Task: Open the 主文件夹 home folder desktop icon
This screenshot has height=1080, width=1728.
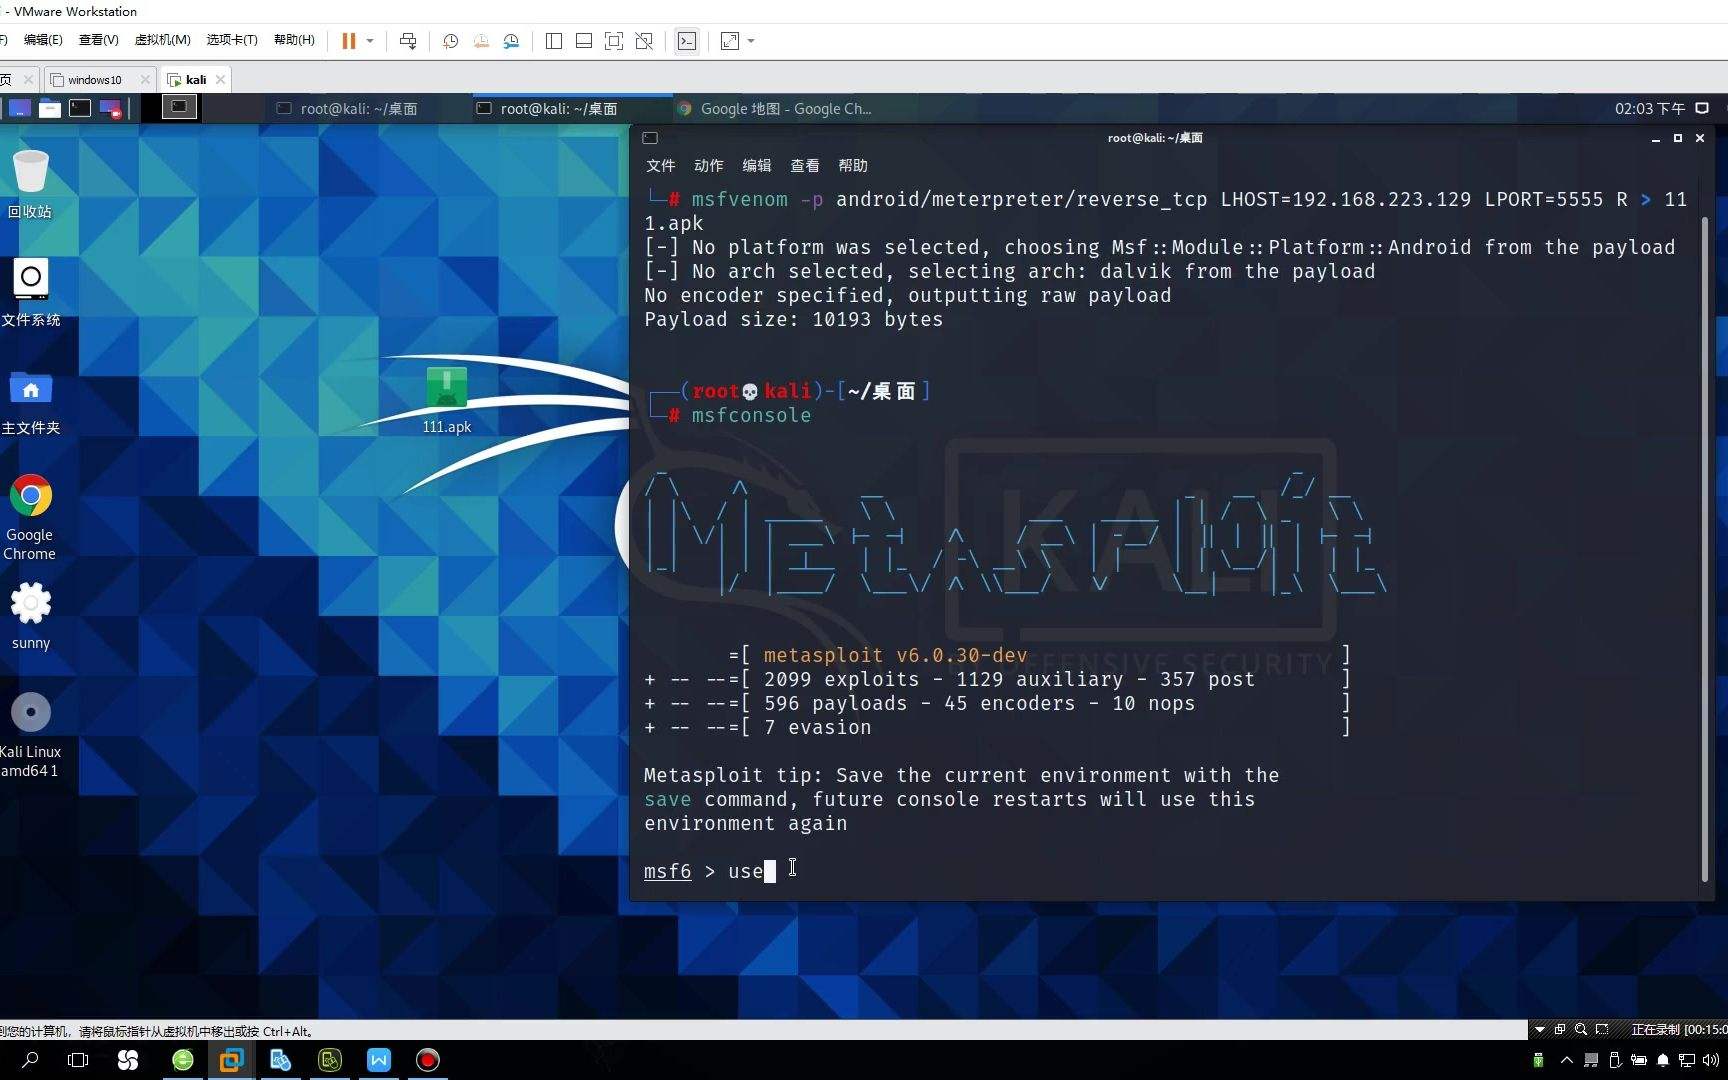Action: point(30,402)
